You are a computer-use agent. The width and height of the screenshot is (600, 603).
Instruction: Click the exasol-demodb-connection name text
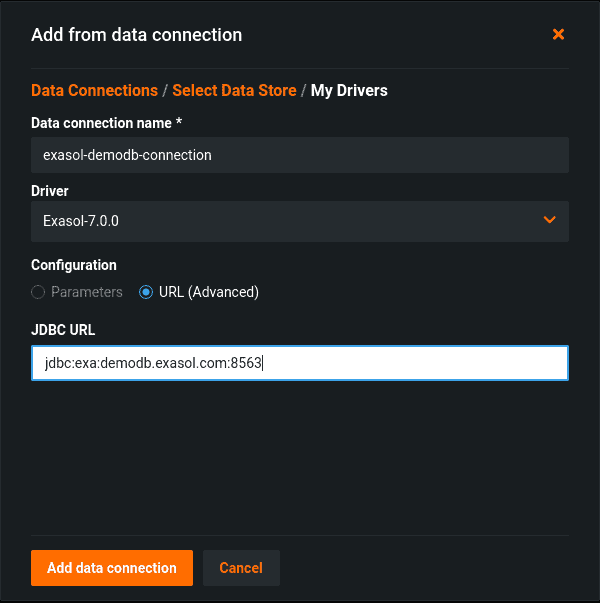pos(128,155)
